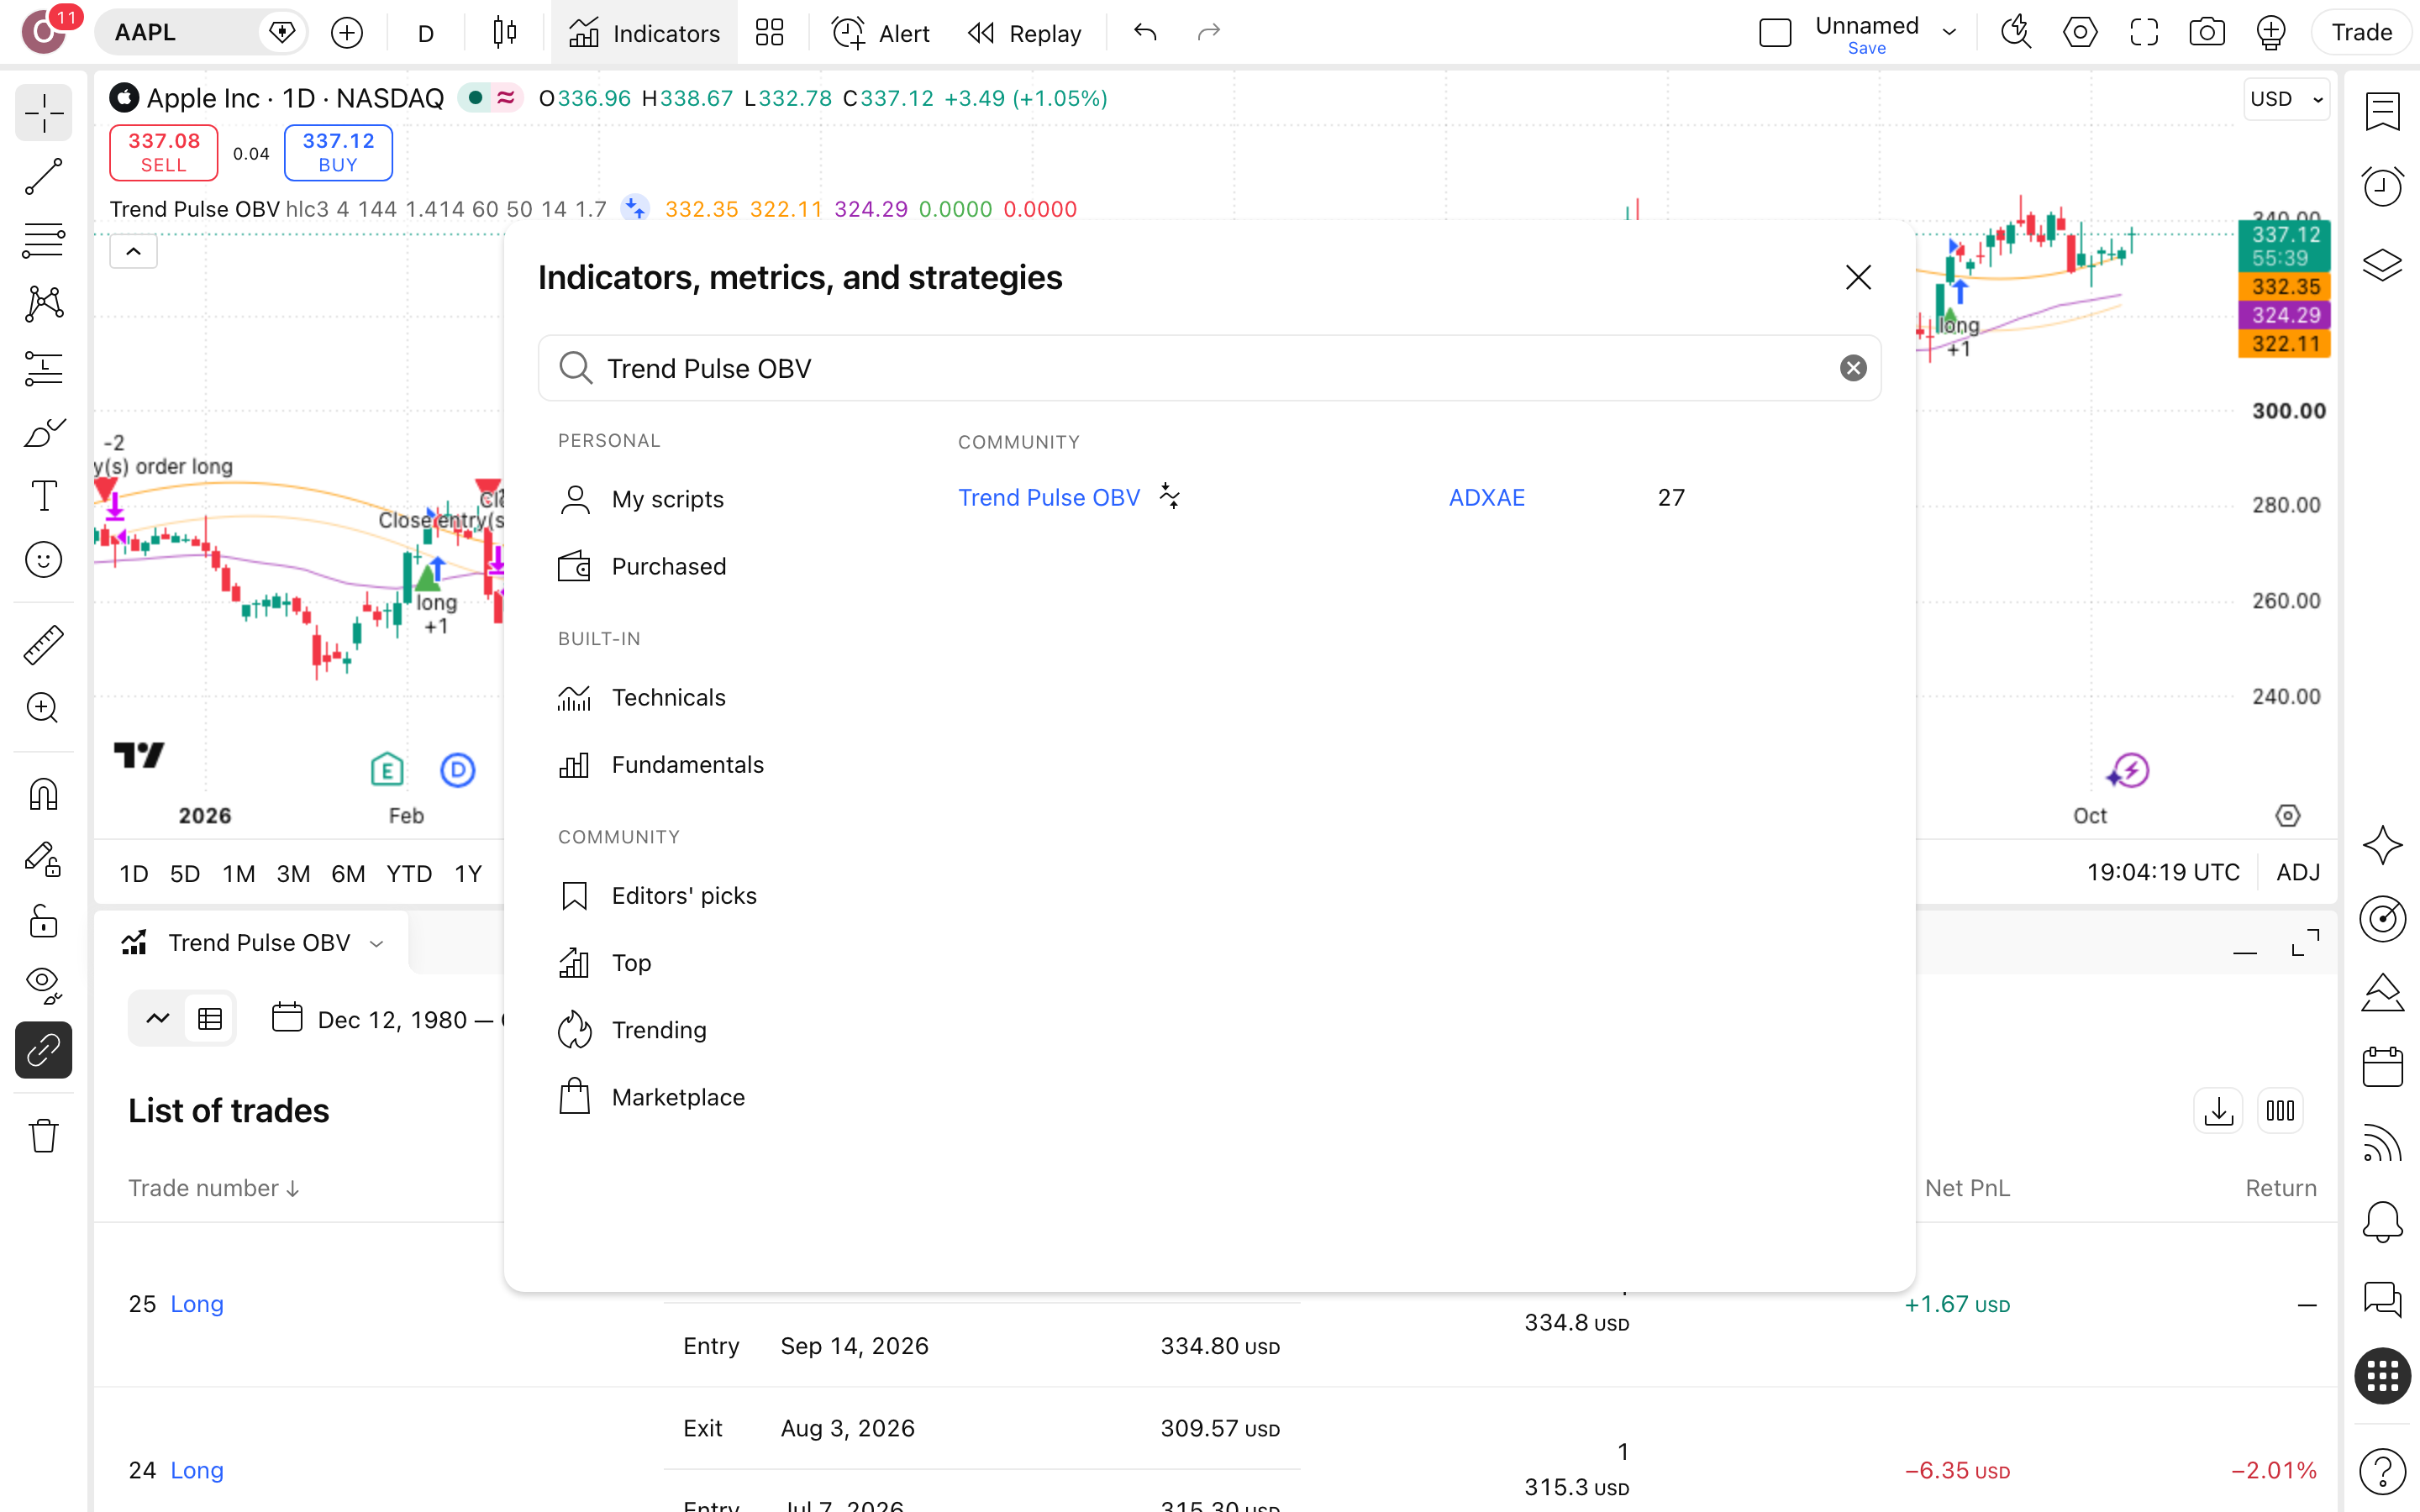Select the ruler measure tool
This screenshot has width=2420, height=1512.
[x=43, y=645]
